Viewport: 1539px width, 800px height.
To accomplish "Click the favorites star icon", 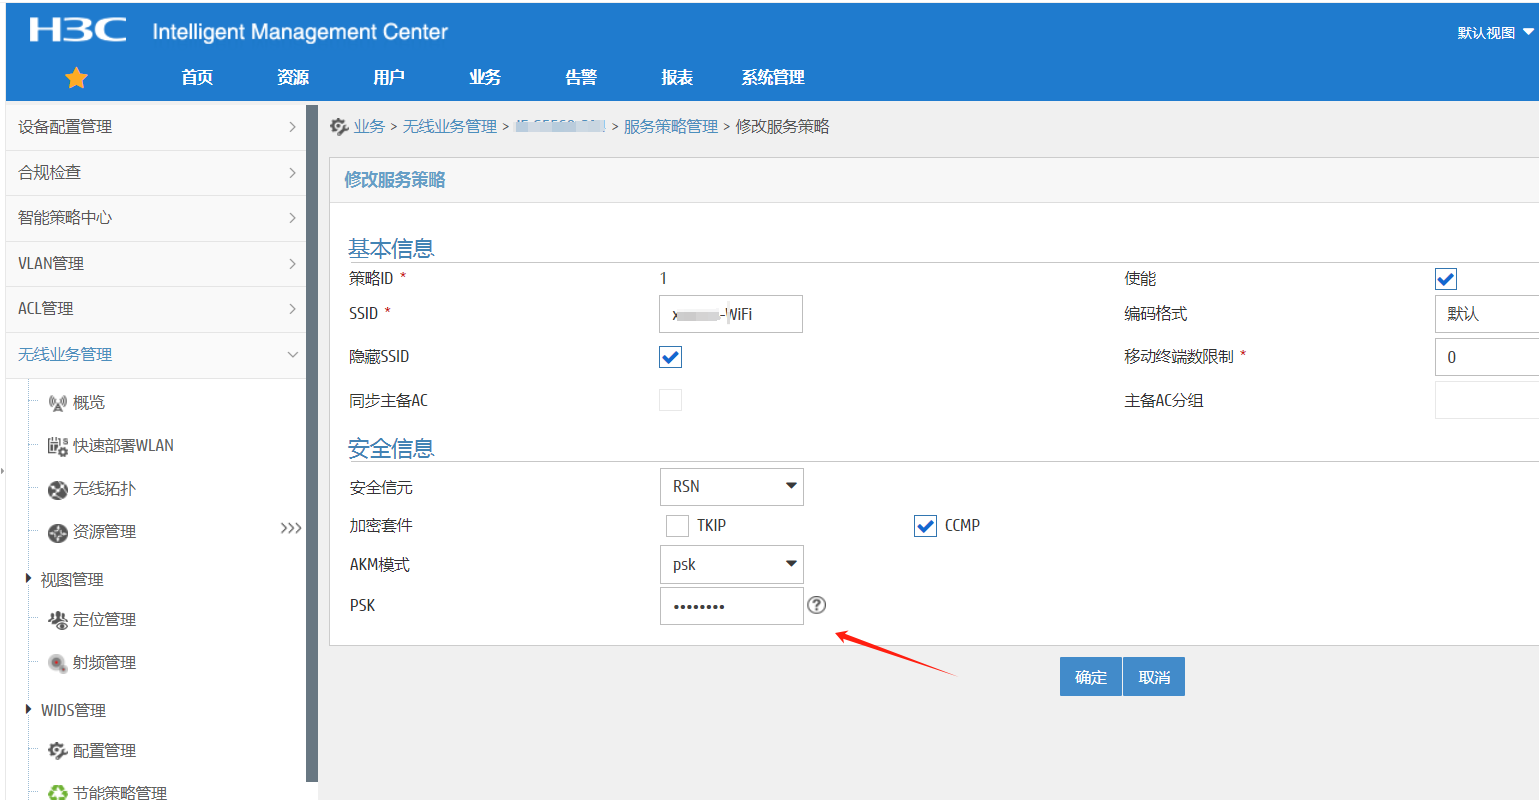I will [76, 78].
